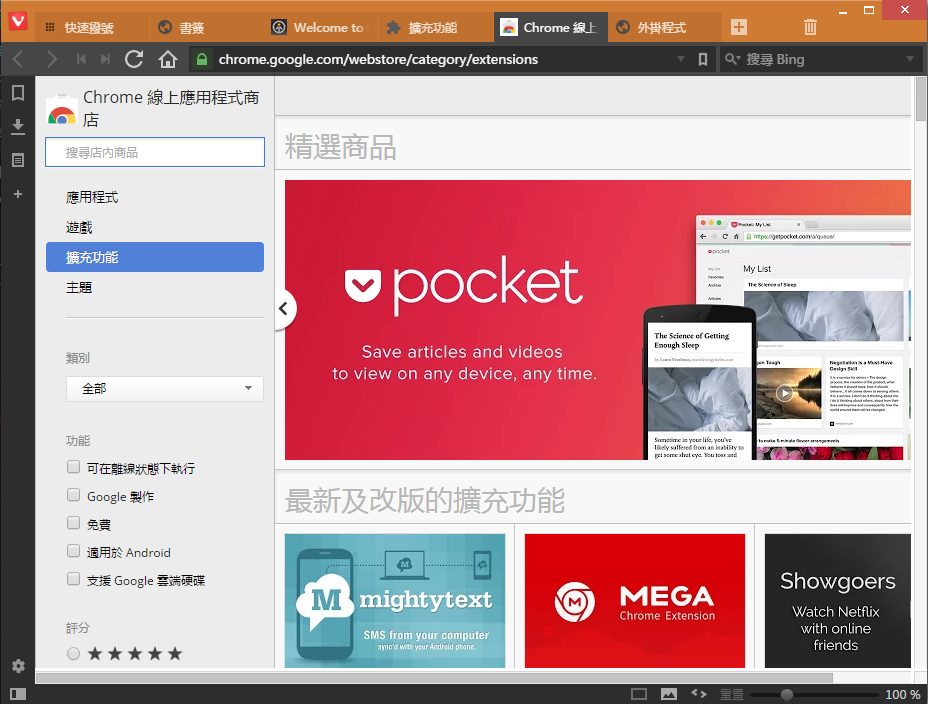928x704 pixels.
Task: Open the Vivaldi menu icon
Action: 18,22
